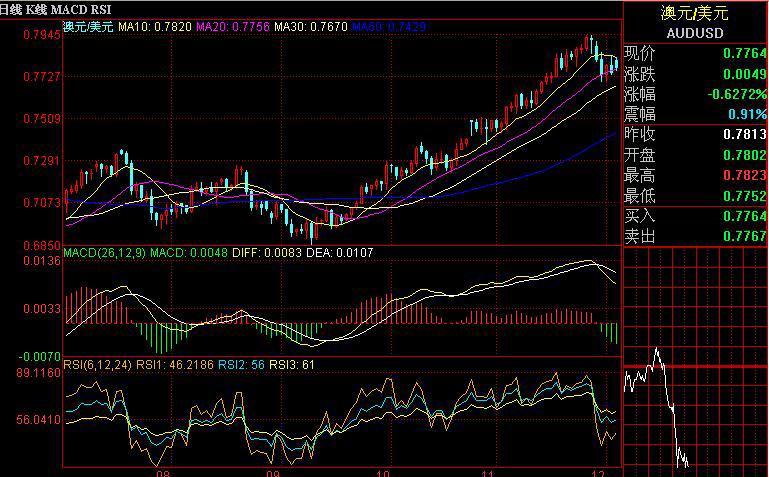
Task: Click the 卖出 row label
Action: point(640,236)
